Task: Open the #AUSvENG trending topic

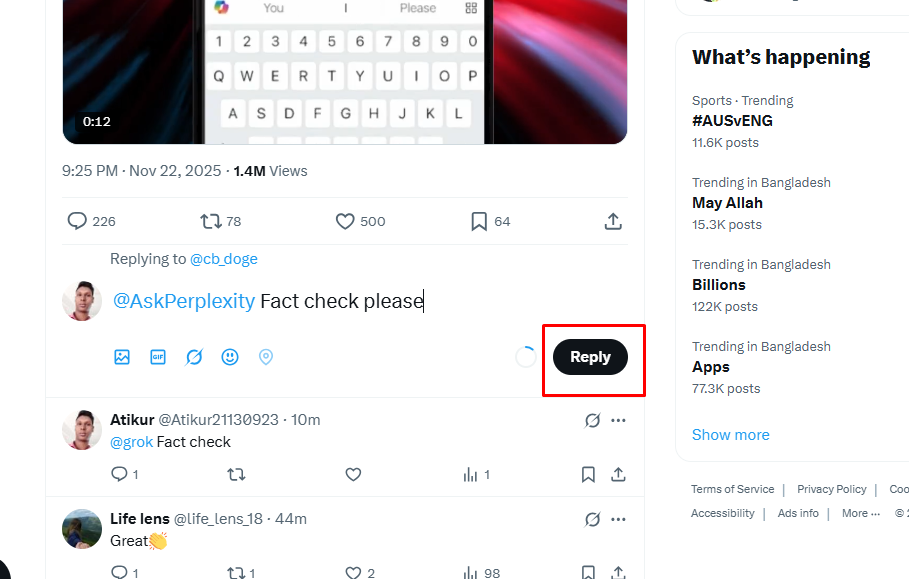Action: click(732, 121)
